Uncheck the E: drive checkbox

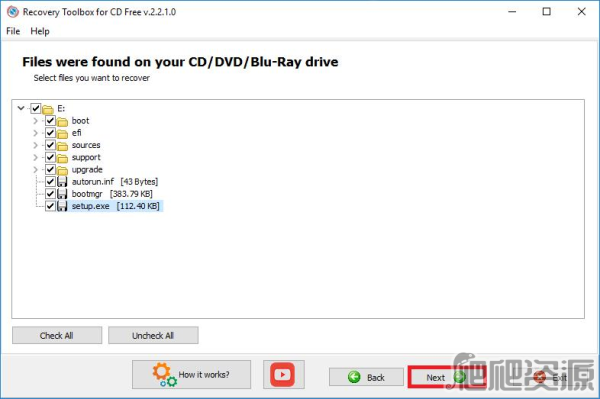pos(36,108)
